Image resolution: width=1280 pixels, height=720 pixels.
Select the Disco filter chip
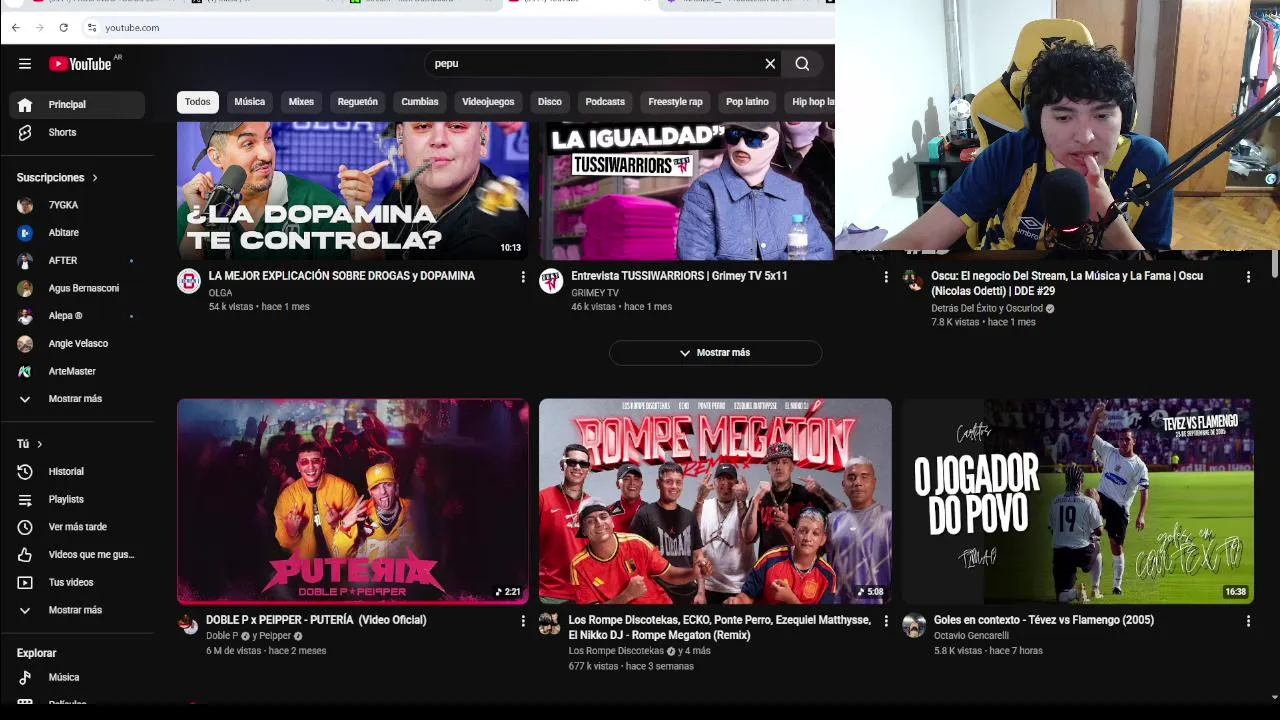[550, 102]
